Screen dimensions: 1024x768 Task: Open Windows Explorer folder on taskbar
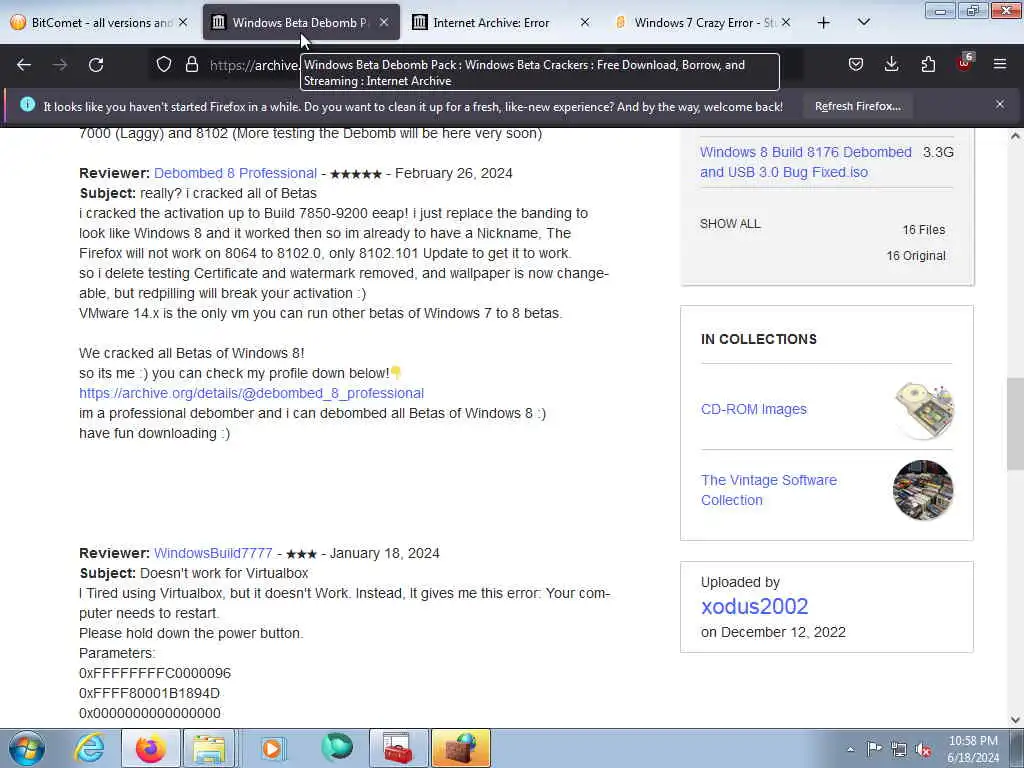click(x=209, y=748)
